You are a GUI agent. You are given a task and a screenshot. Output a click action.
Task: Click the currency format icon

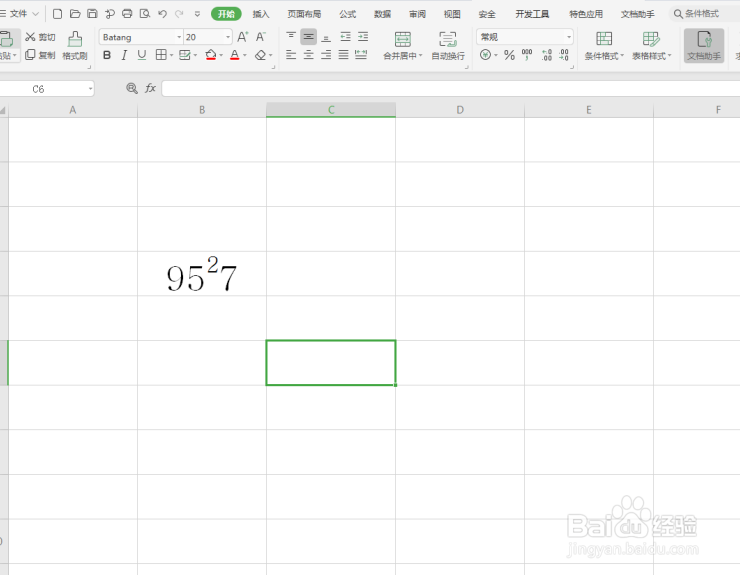(x=485, y=55)
